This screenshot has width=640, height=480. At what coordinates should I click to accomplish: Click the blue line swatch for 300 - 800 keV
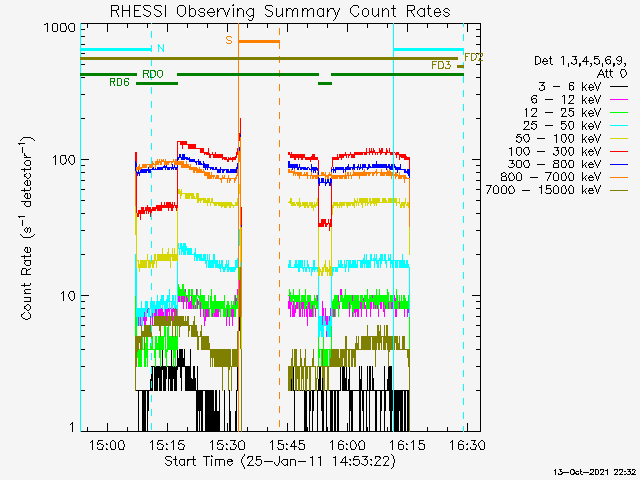click(619, 164)
